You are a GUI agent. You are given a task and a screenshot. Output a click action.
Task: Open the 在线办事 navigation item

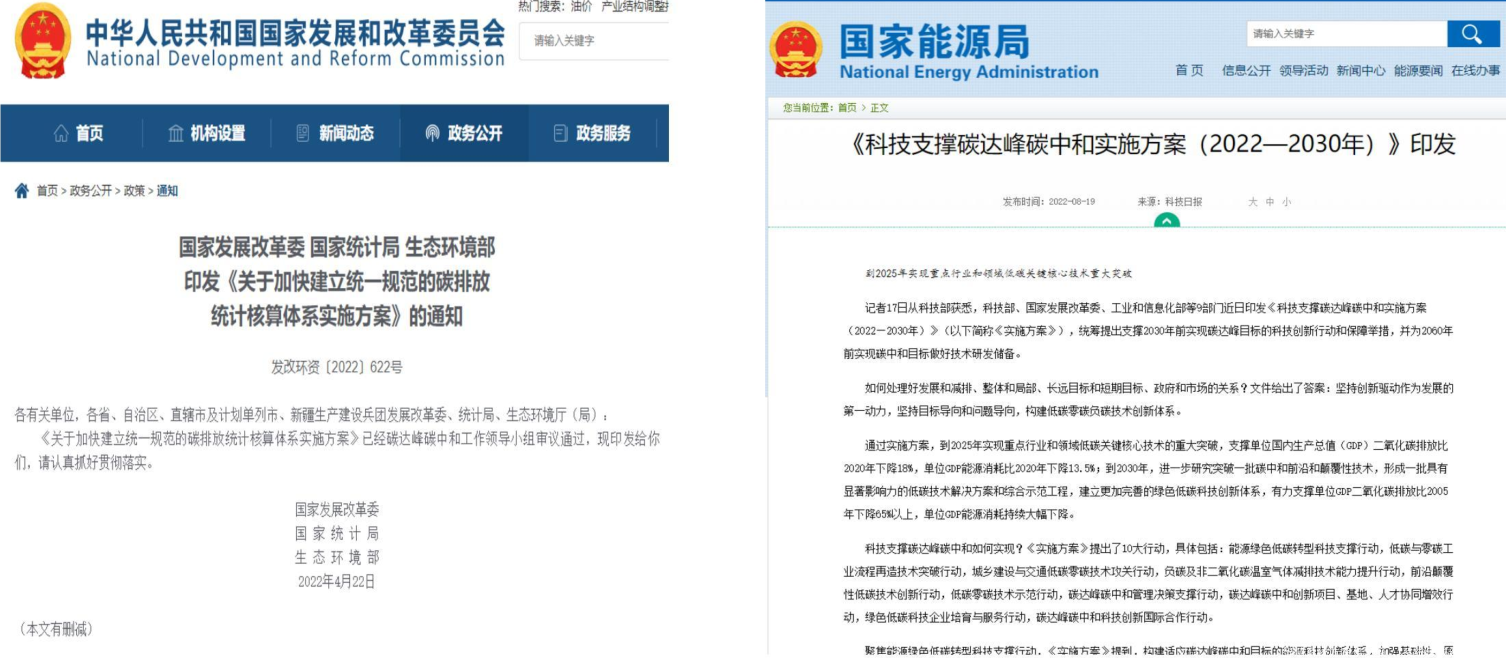[x=1478, y=70]
